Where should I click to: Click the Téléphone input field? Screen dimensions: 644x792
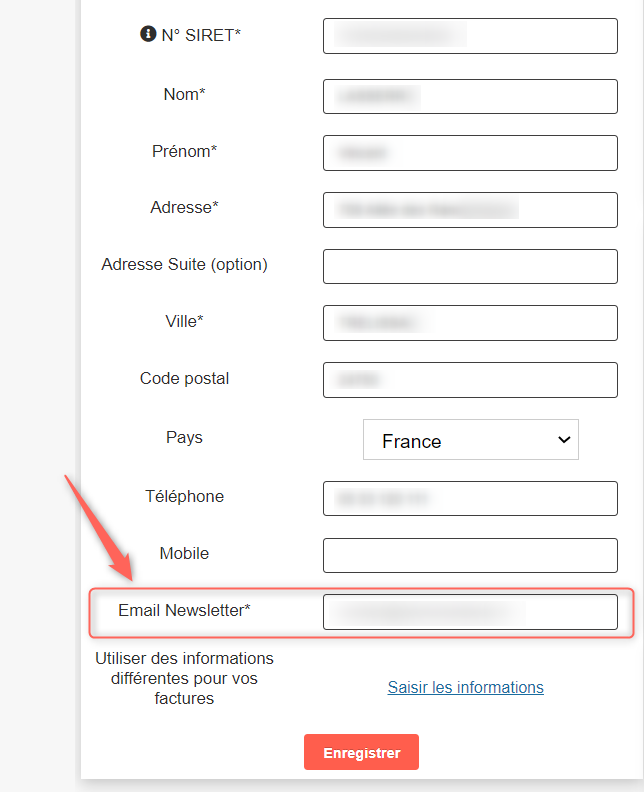point(470,498)
